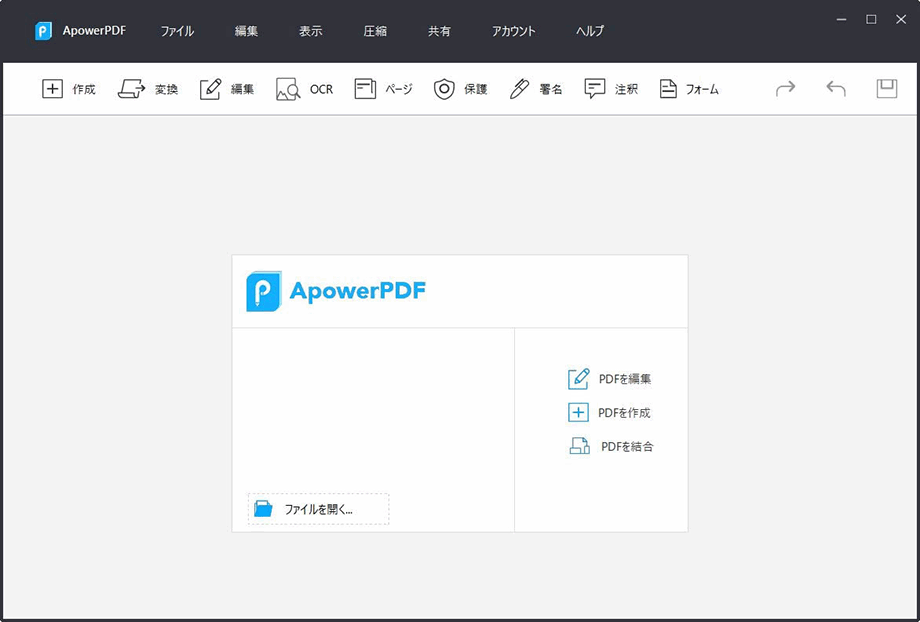Open the 共有 menu
920x622 pixels.
click(439, 32)
